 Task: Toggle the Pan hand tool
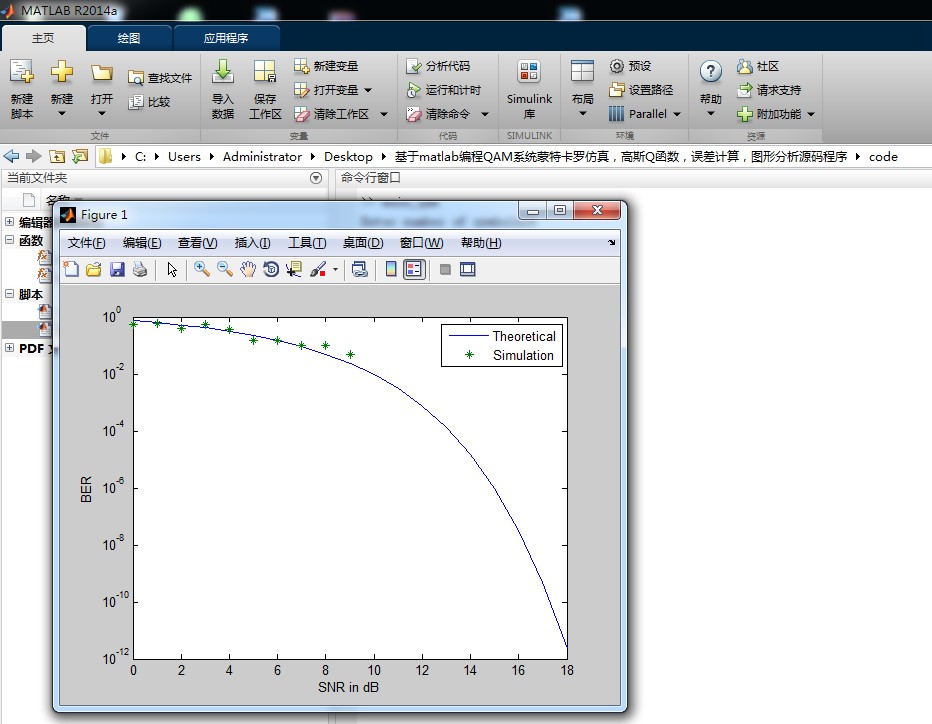click(x=248, y=269)
